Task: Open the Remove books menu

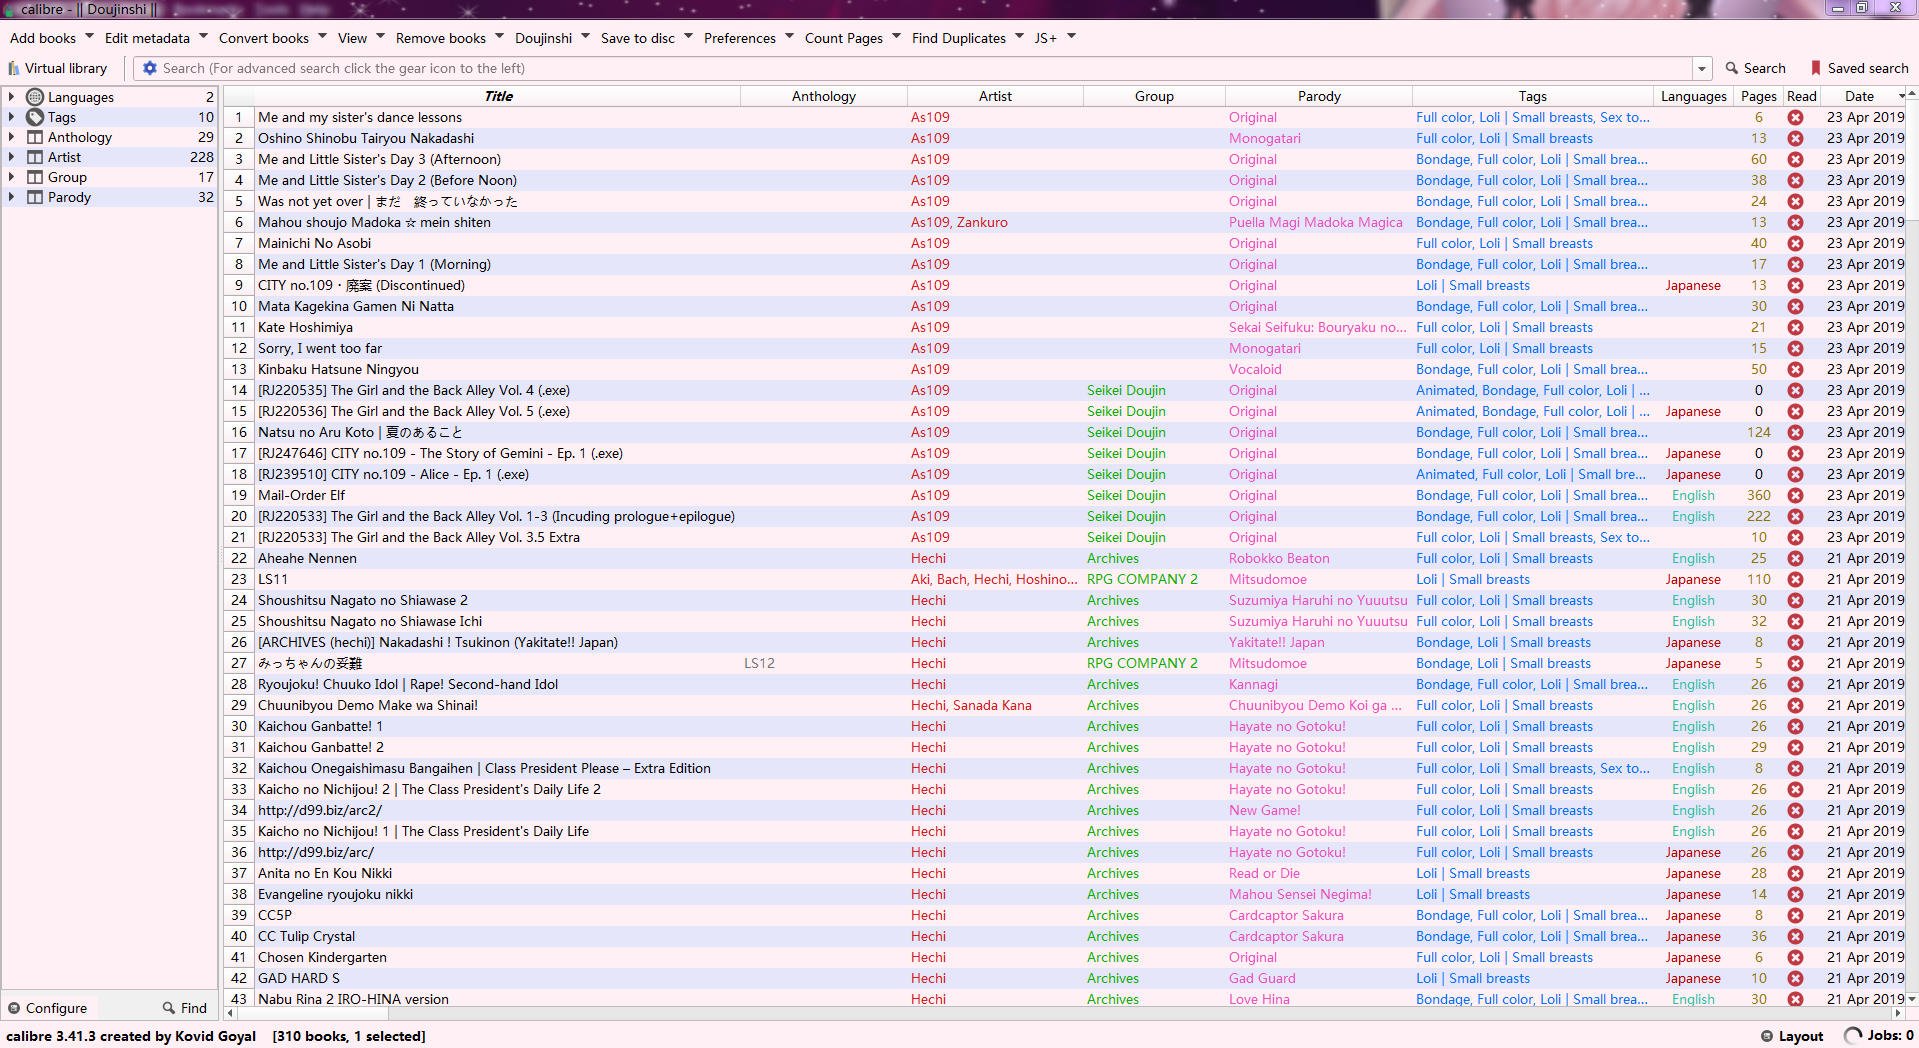Action: 441,38
